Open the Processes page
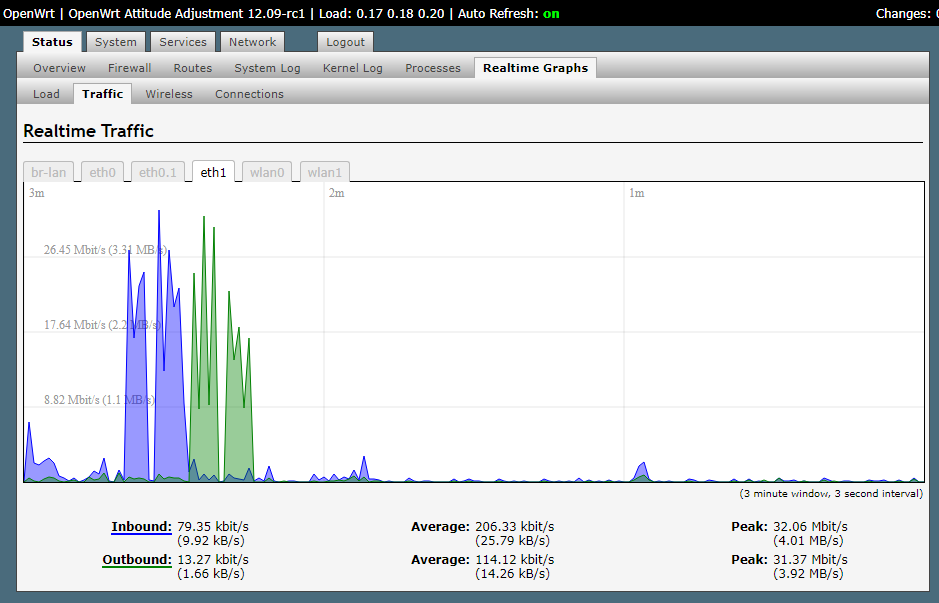939x603 pixels. (x=432, y=67)
